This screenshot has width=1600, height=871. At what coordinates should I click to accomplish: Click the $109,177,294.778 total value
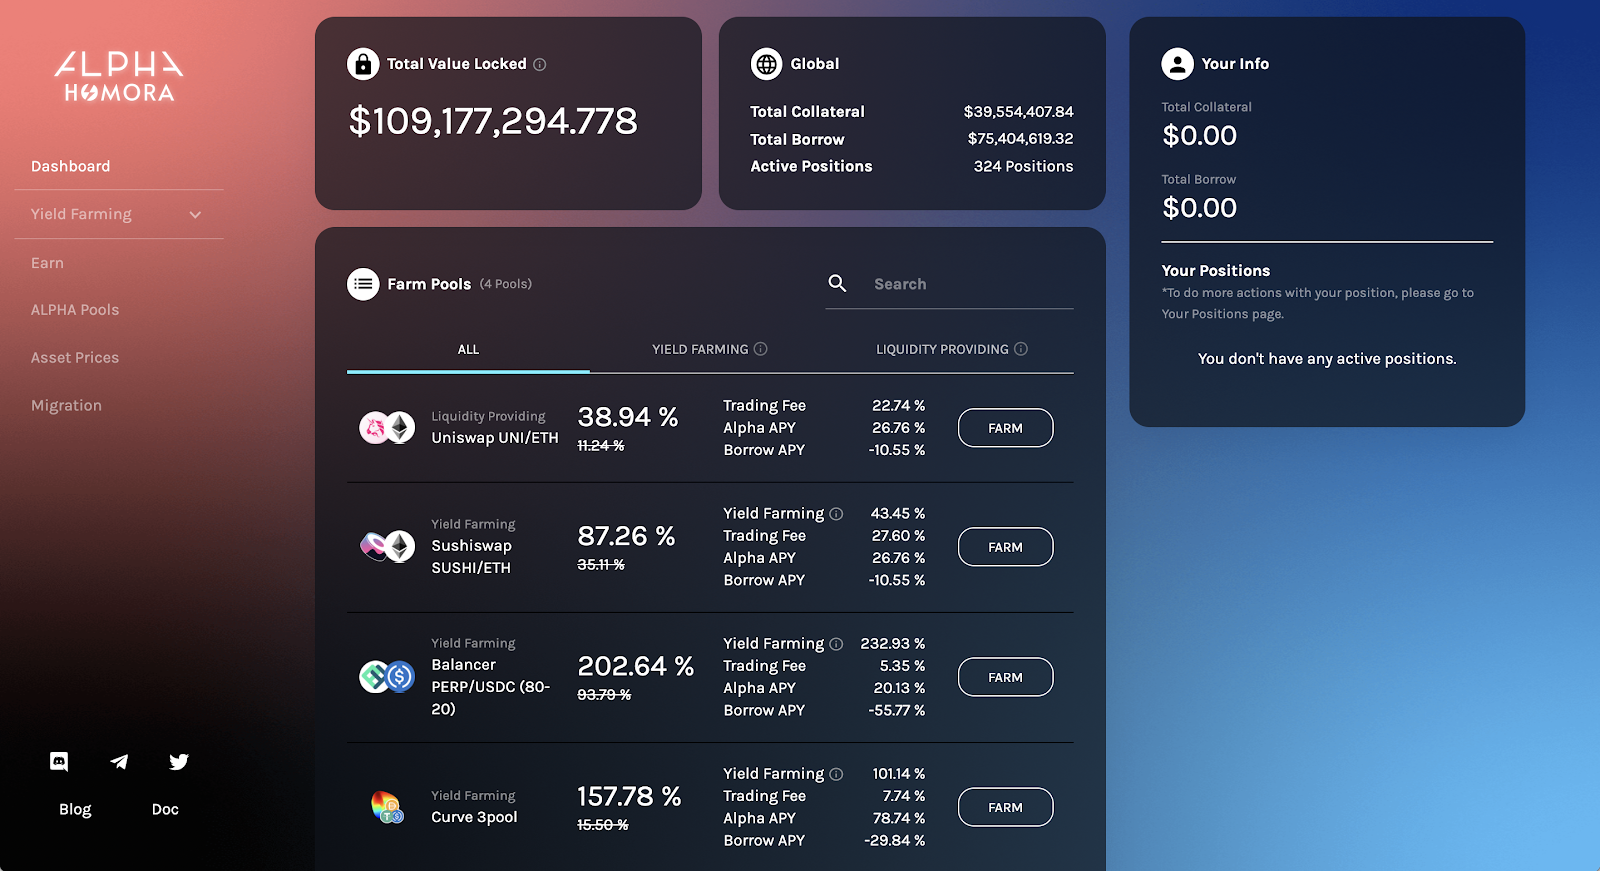click(493, 121)
